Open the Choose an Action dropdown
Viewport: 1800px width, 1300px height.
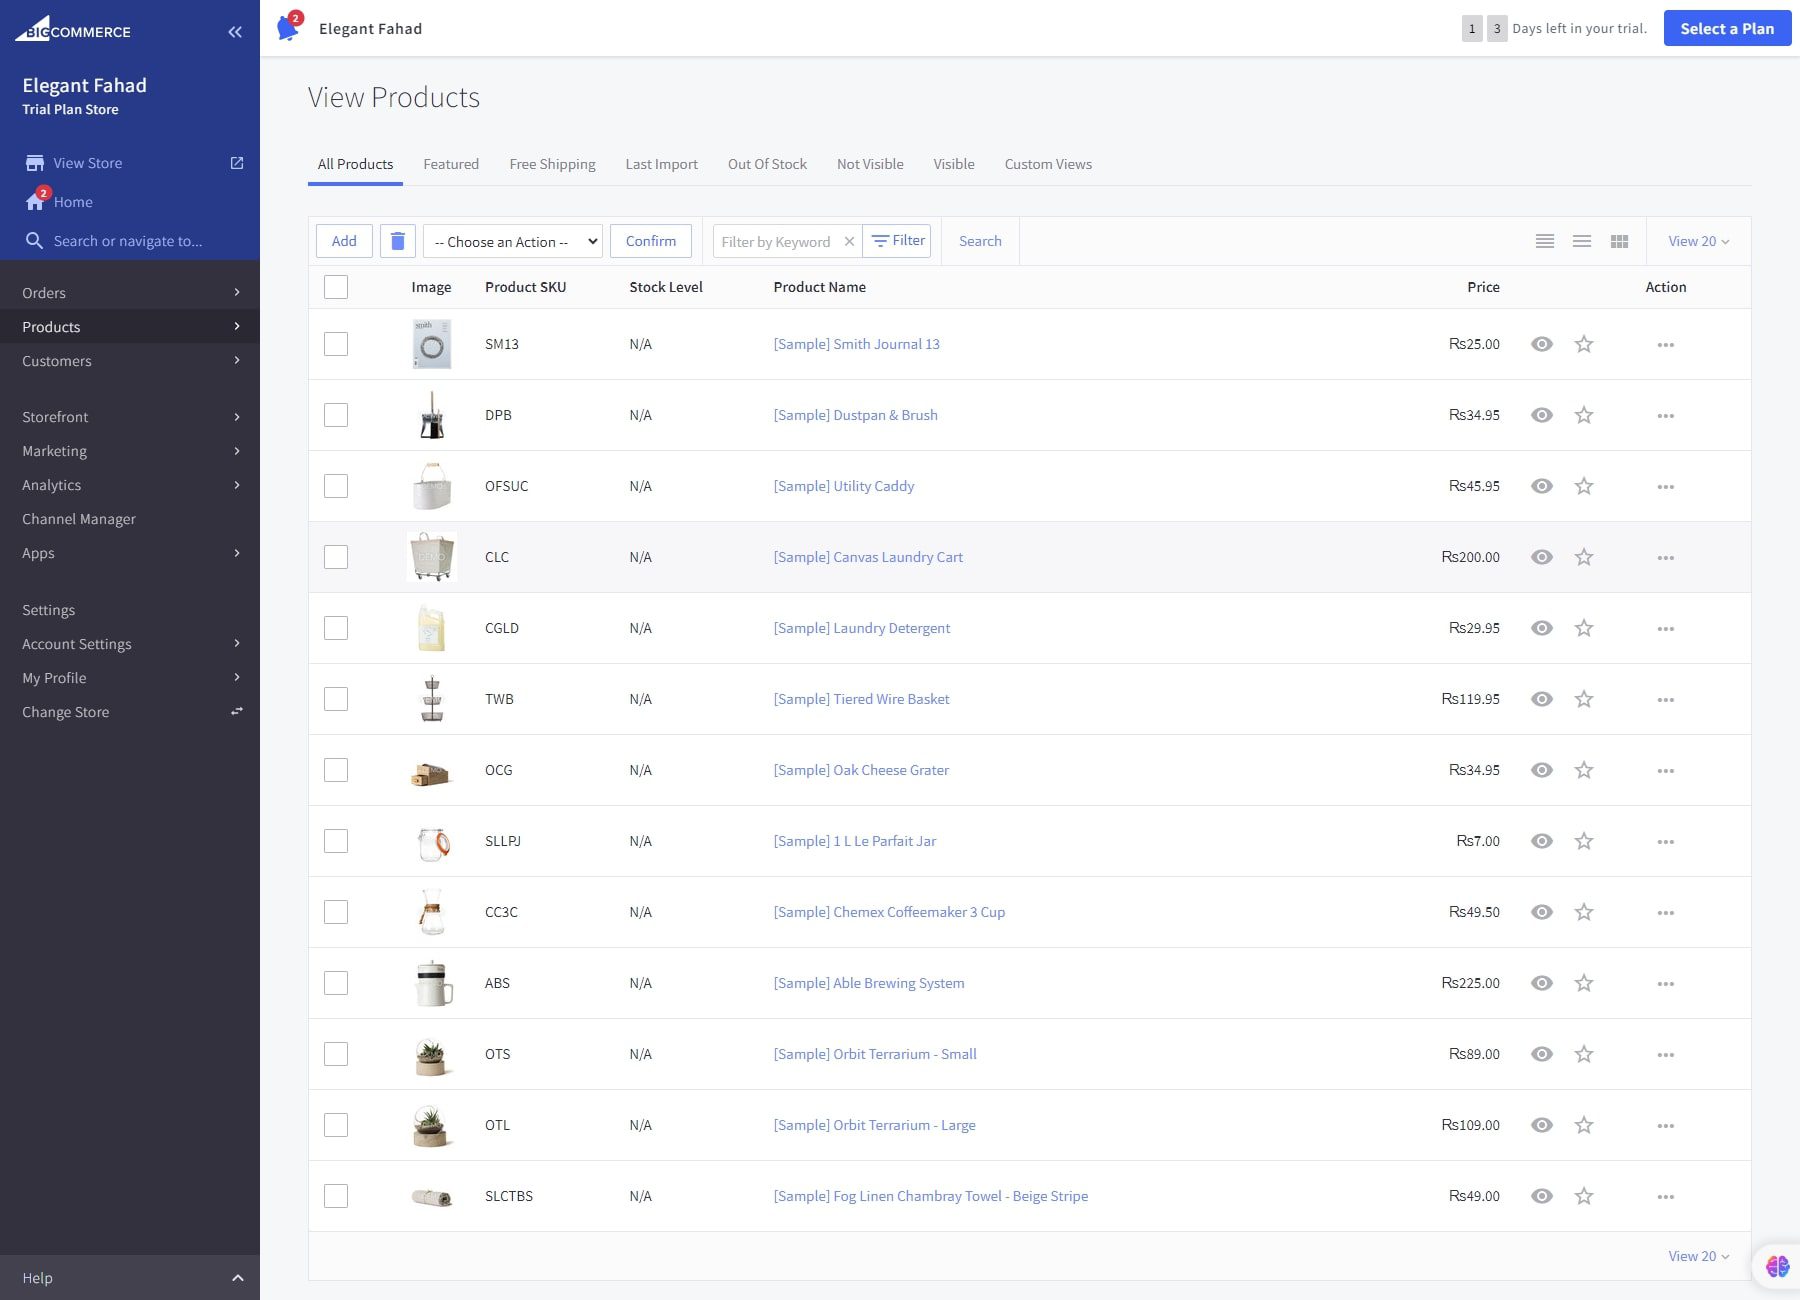point(512,240)
